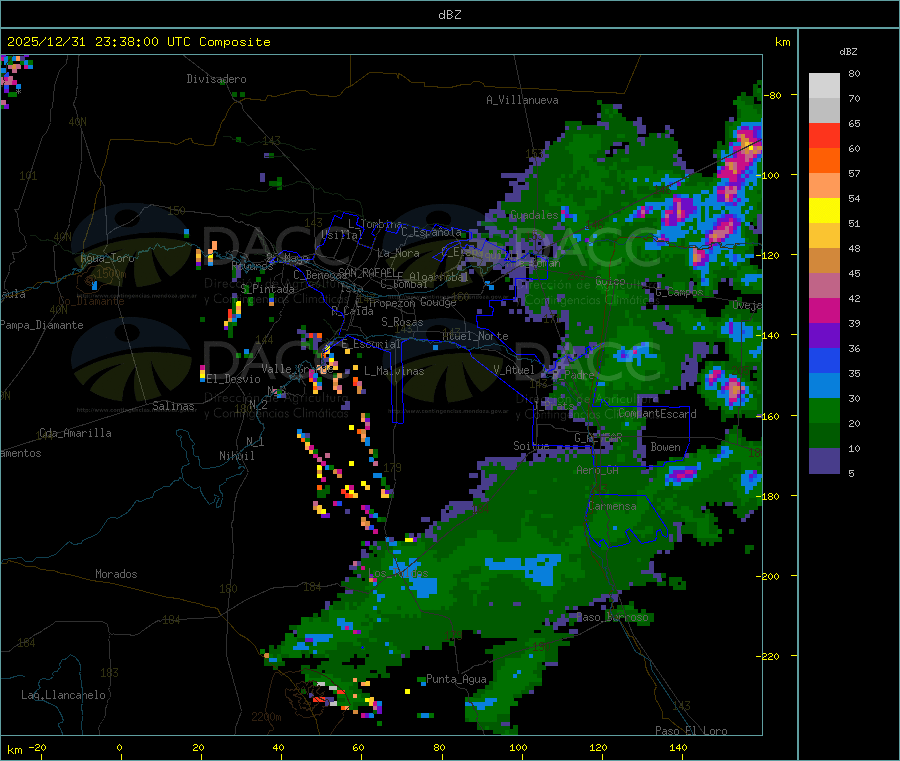
Task: Select the 'V_Atuel' map label
Action: pyautogui.click(x=514, y=370)
